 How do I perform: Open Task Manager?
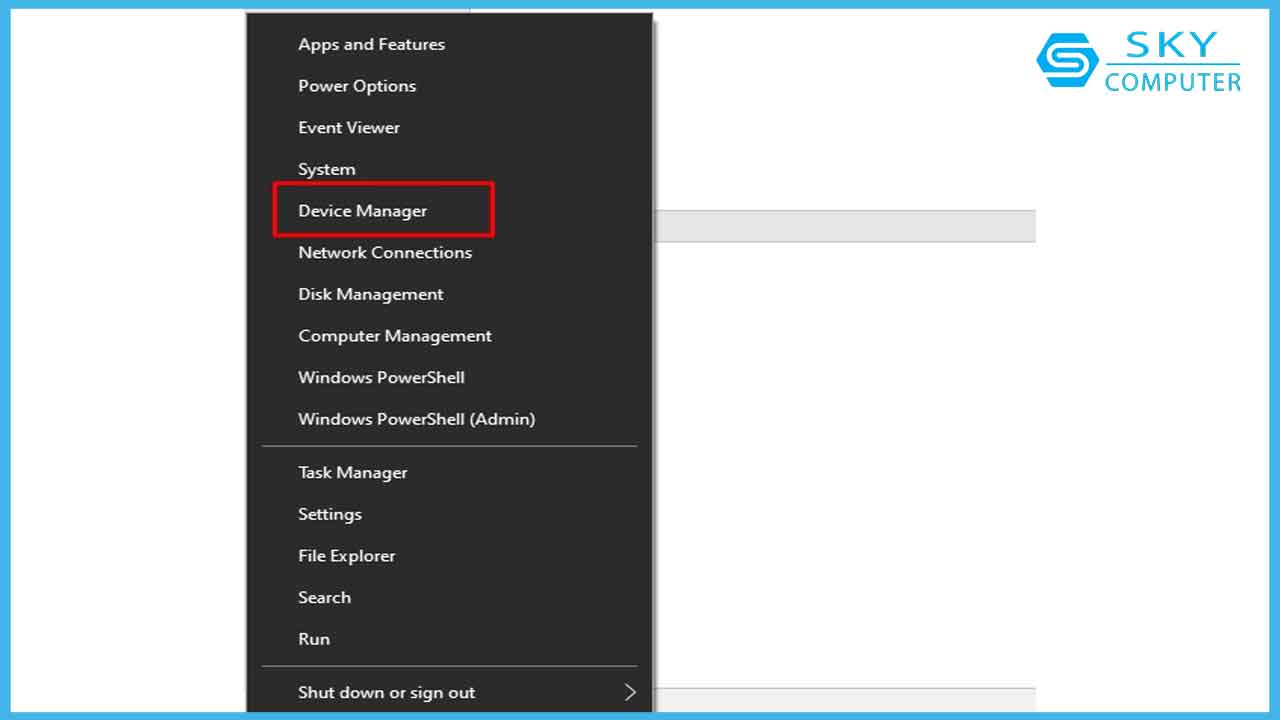tap(353, 473)
